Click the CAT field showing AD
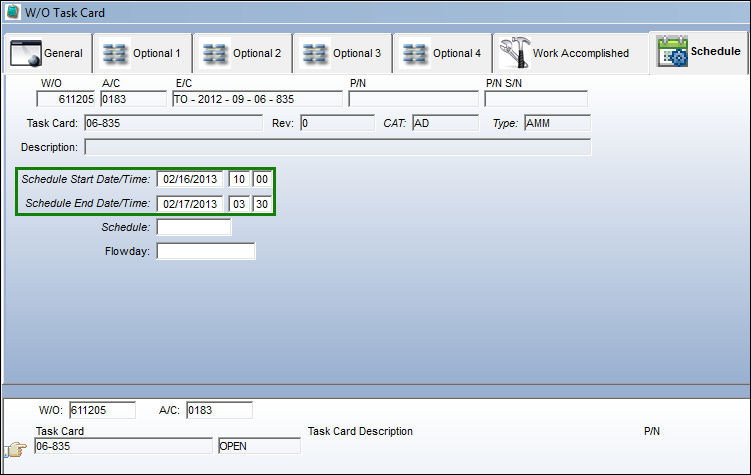Image resolution: width=751 pixels, height=475 pixels. coord(445,123)
